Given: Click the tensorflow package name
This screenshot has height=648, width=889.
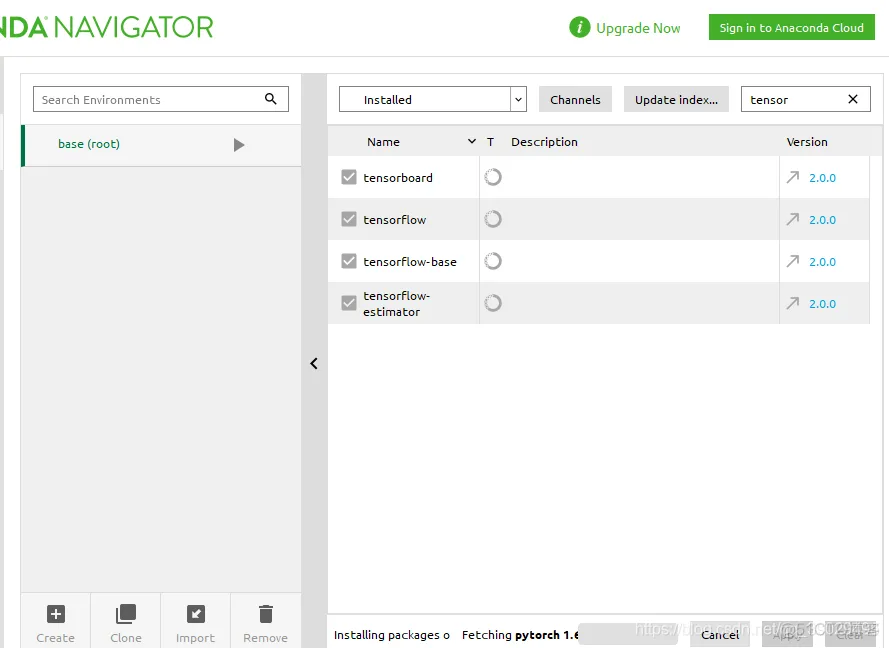Looking at the screenshot, I should [394, 219].
